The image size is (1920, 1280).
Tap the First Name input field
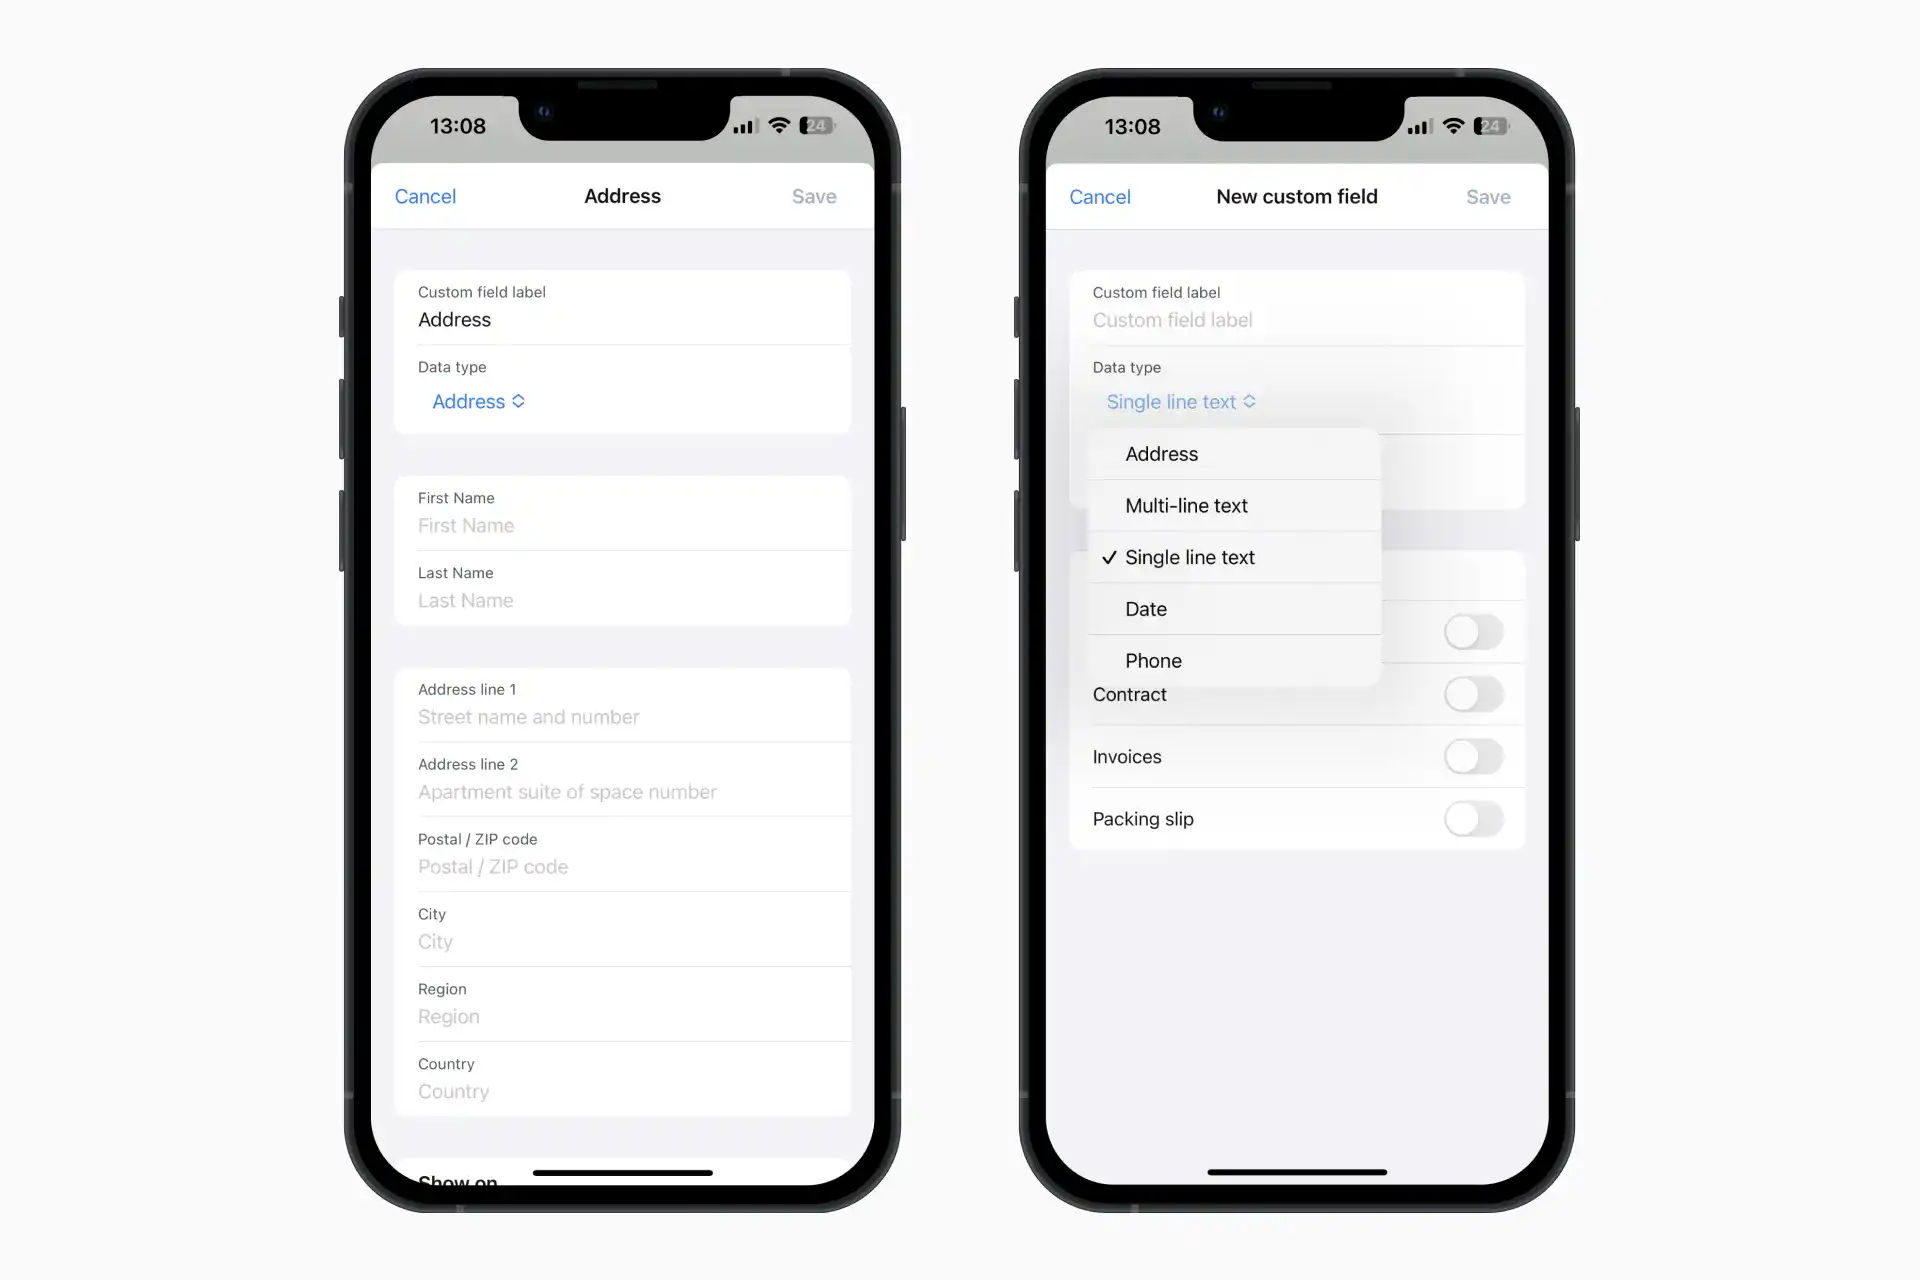[623, 524]
